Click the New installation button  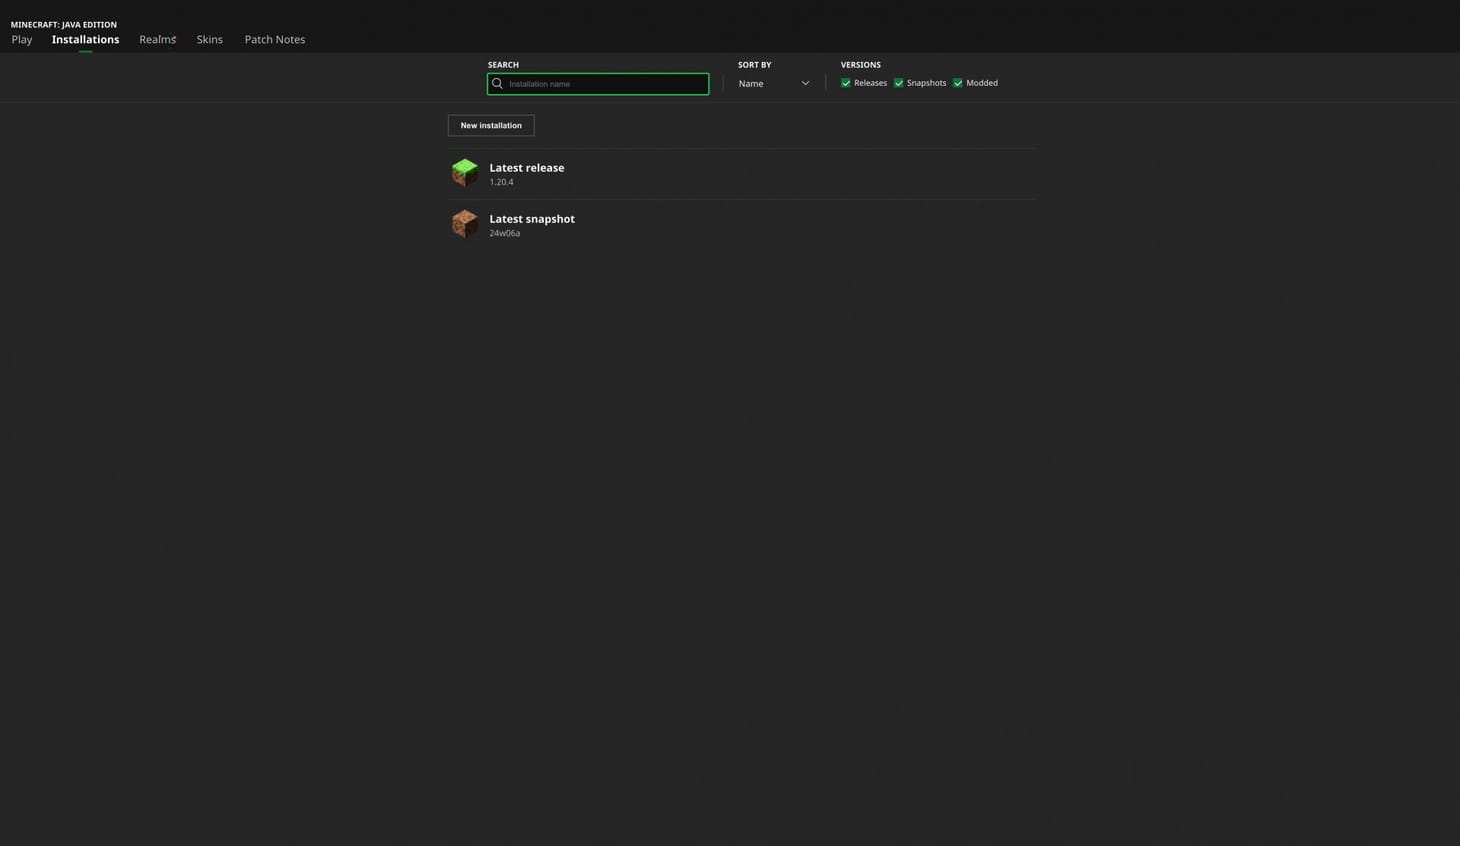pos(490,125)
